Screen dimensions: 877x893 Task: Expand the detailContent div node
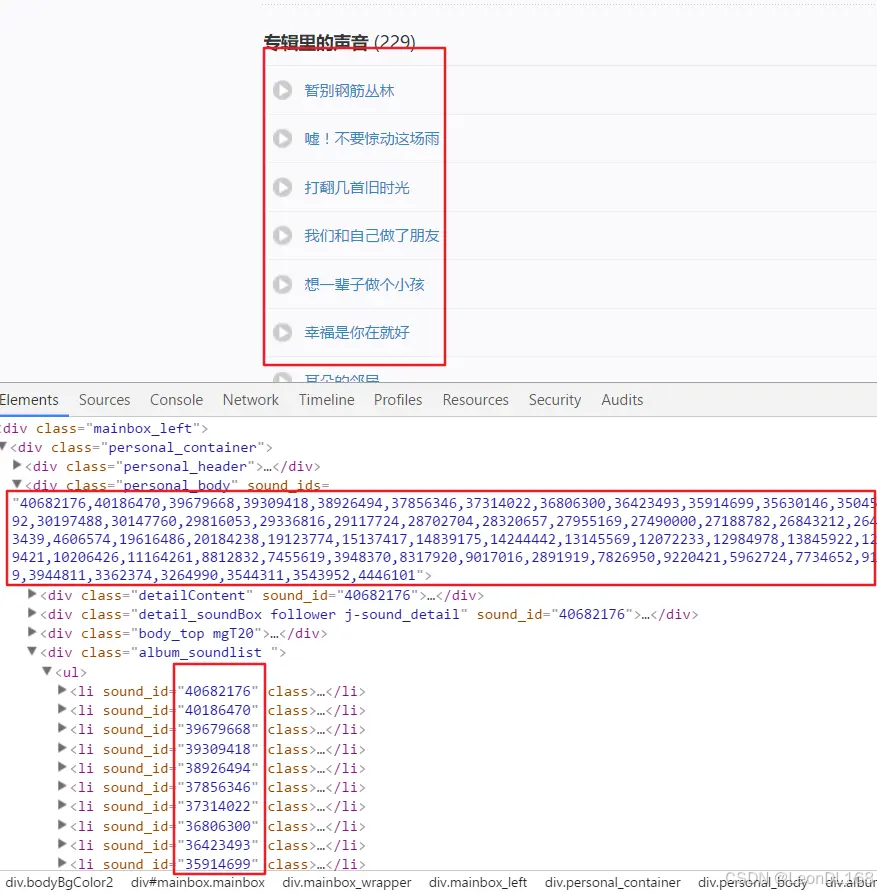pos(32,595)
